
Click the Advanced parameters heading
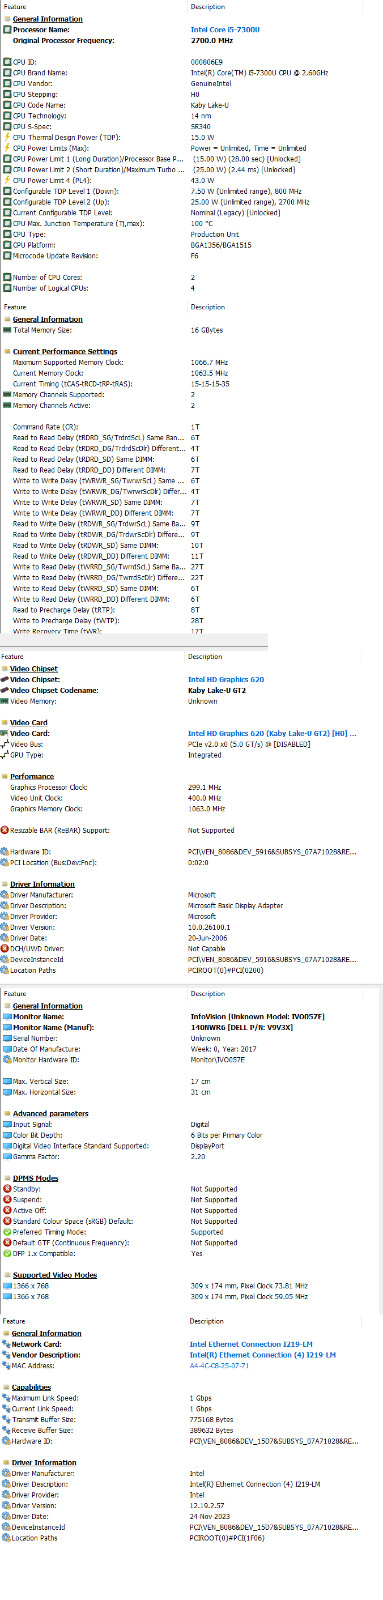point(51,1114)
